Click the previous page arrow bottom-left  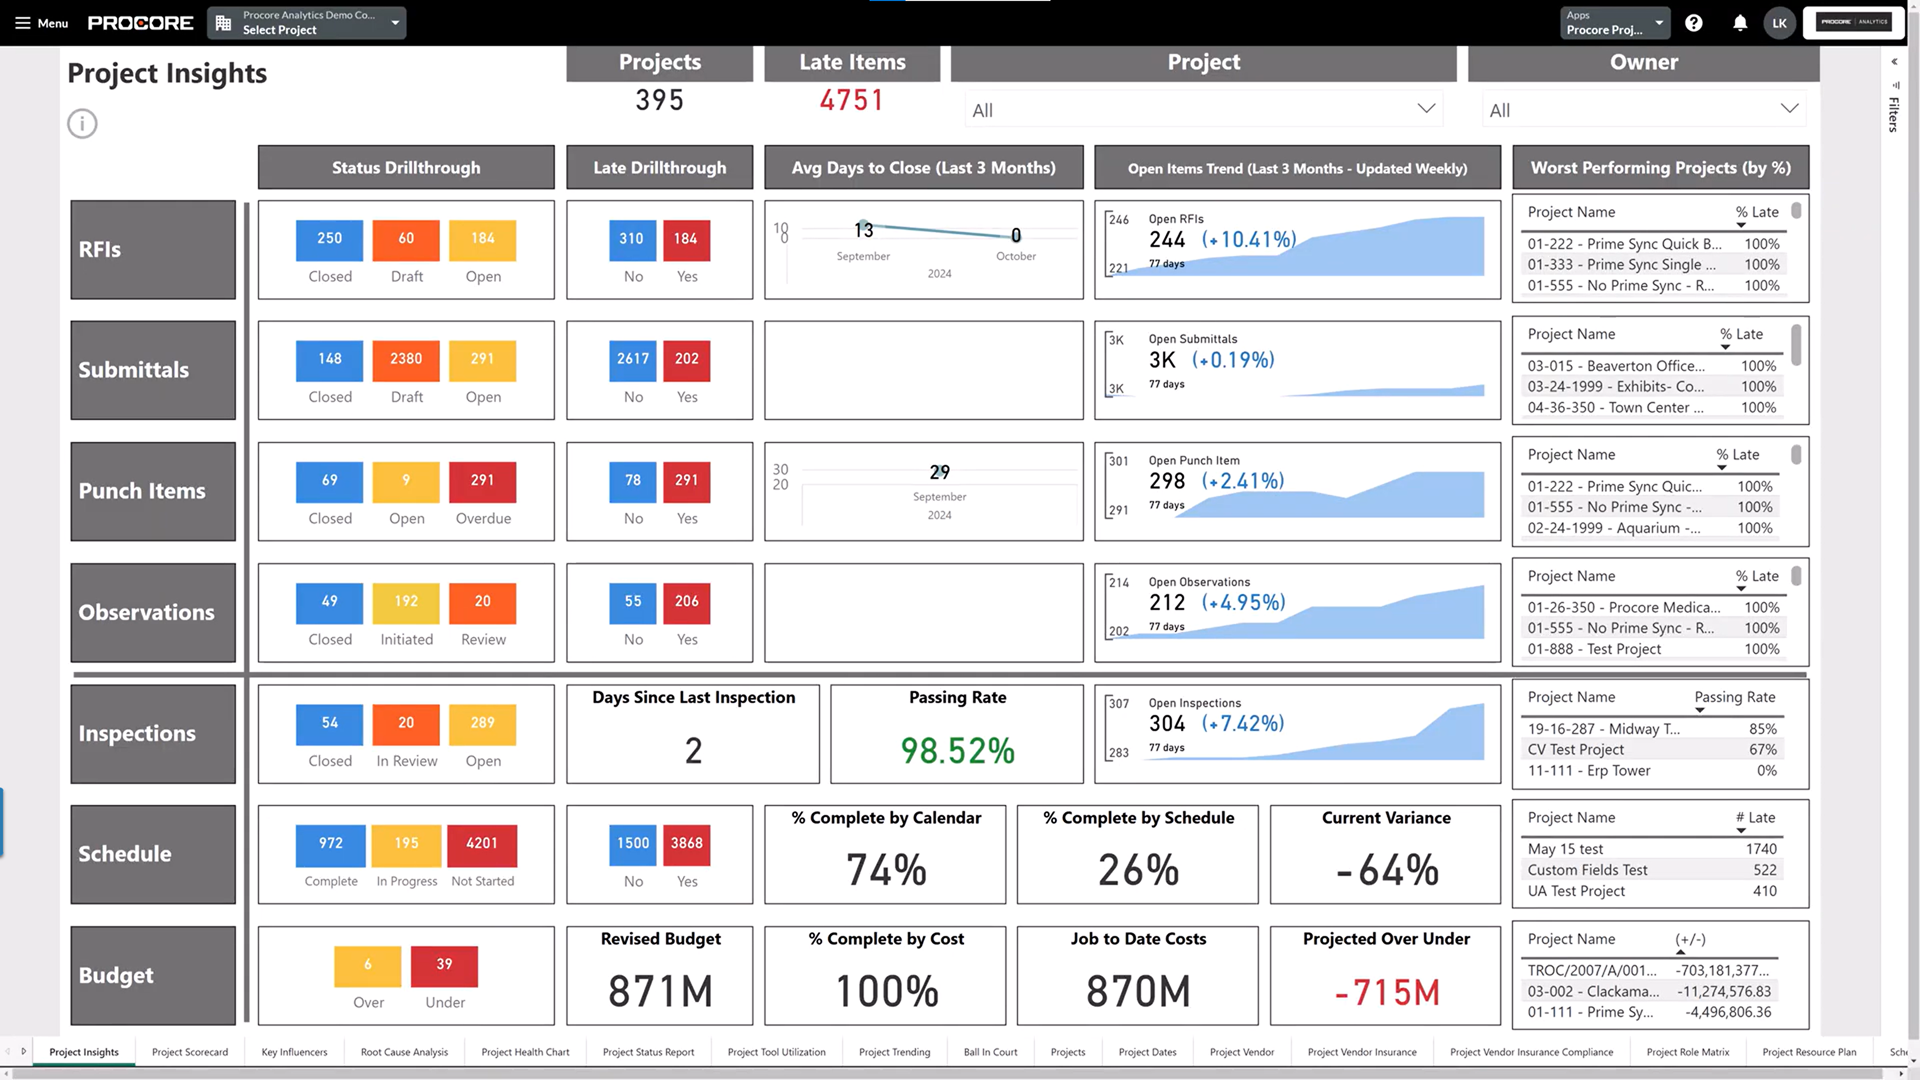click(8, 1051)
